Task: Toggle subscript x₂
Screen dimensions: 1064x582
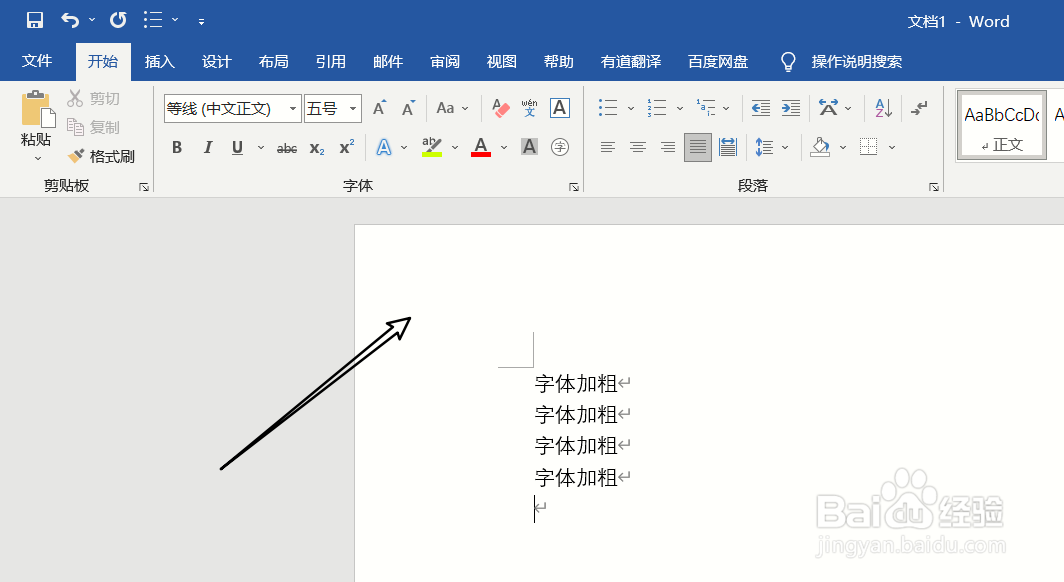Action: pos(317,148)
